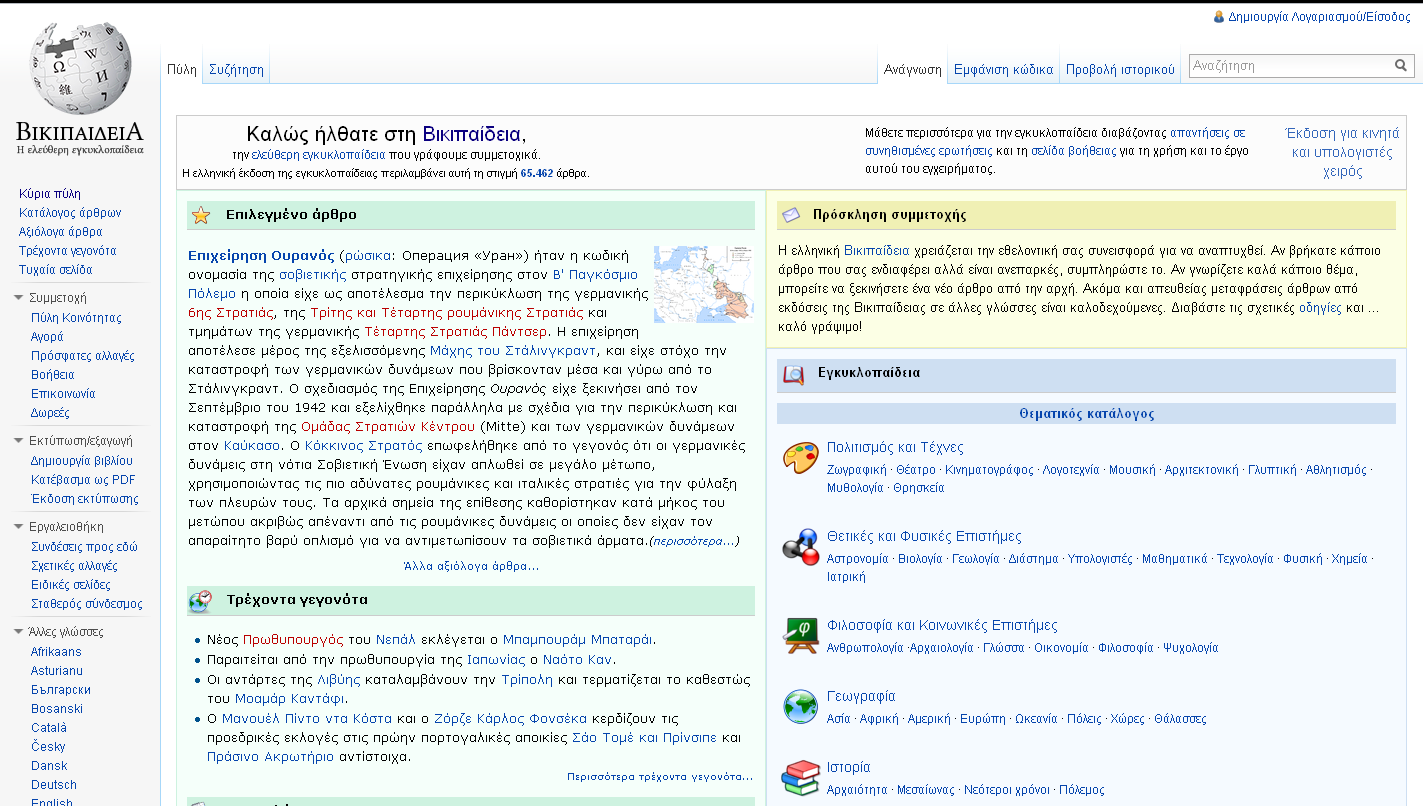Click the magnifier book icon beside Εγκυκλοπαίδεια

tap(793, 374)
